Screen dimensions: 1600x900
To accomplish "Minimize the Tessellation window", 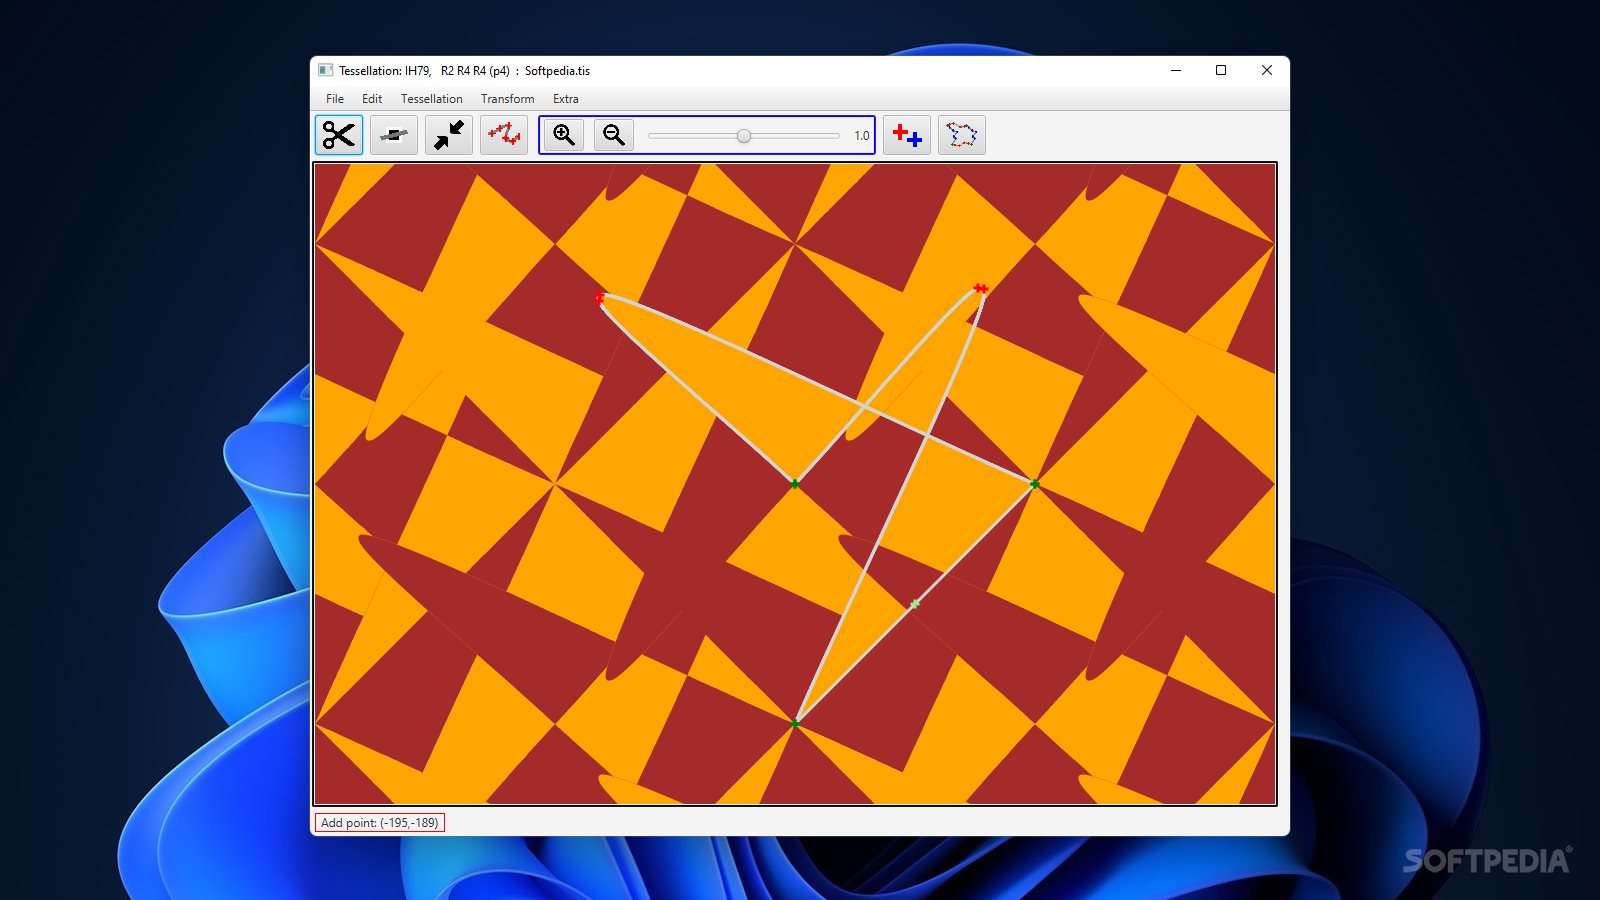I will (x=1176, y=70).
